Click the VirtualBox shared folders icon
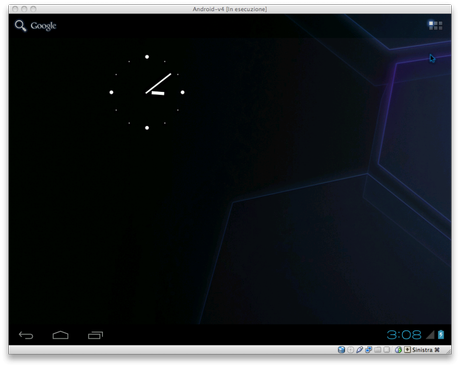Screen dimensions: 460x367 click(x=377, y=350)
